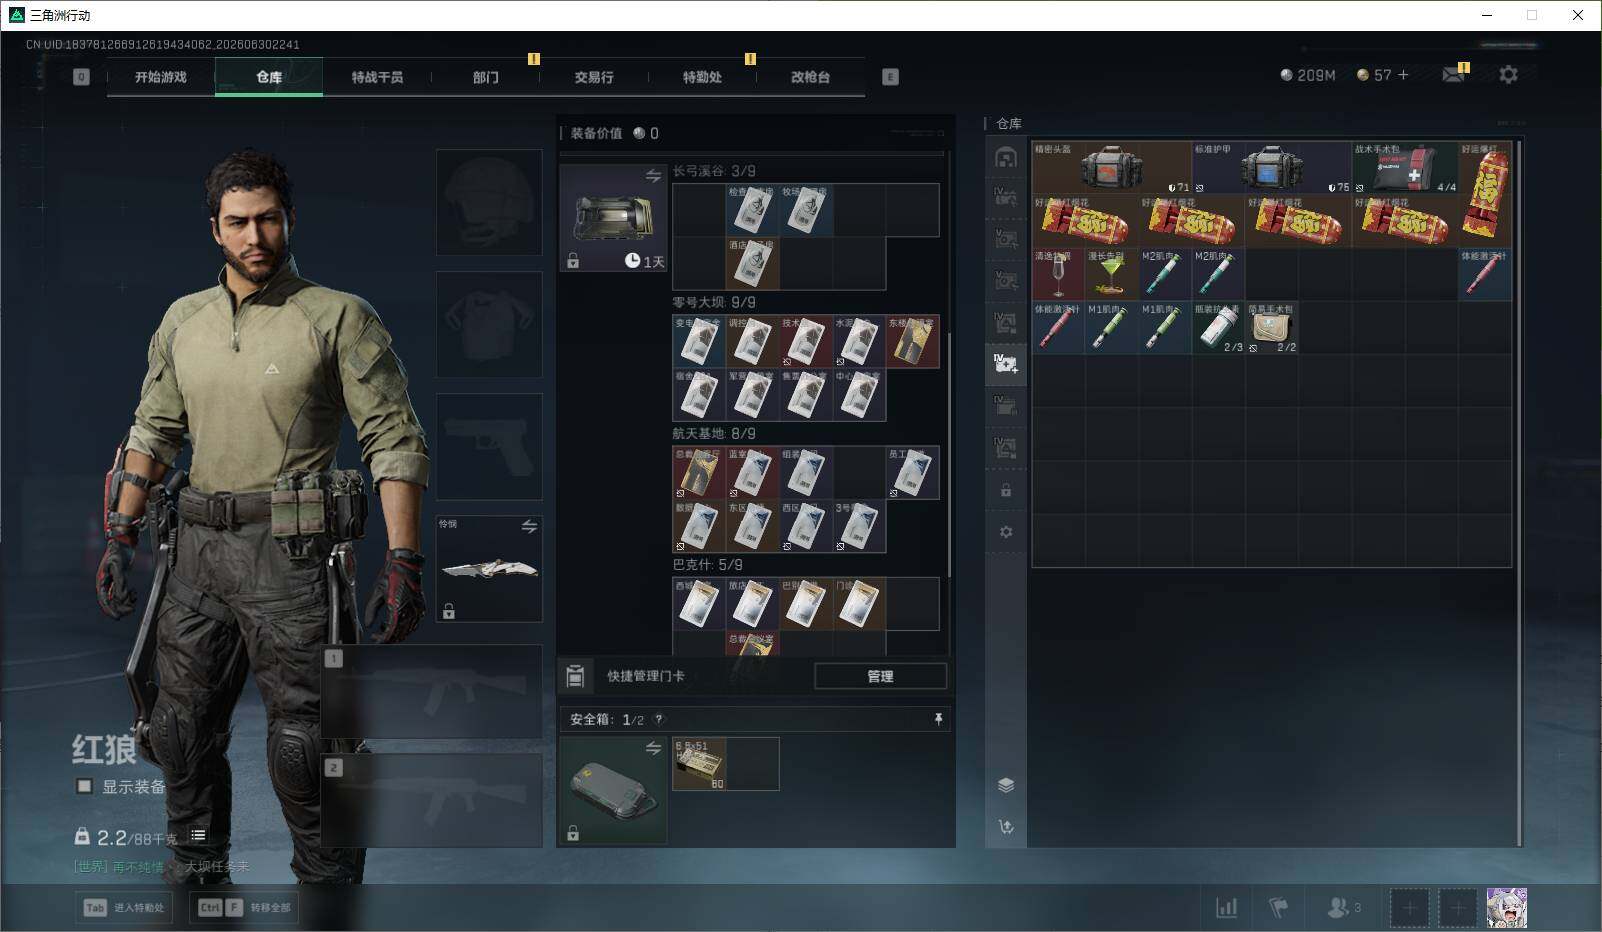Click the plus next to 57 currency
The image size is (1602, 932).
tap(1403, 75)
